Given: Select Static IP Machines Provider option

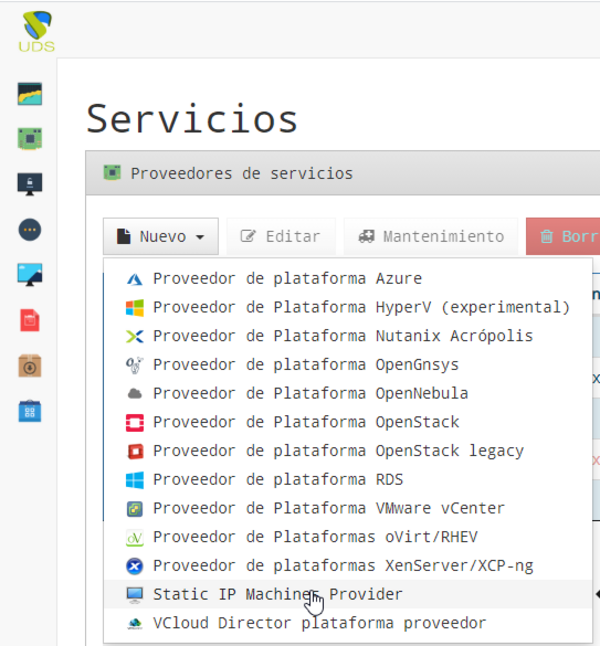Looking at the screenshot, I should 277,594.
